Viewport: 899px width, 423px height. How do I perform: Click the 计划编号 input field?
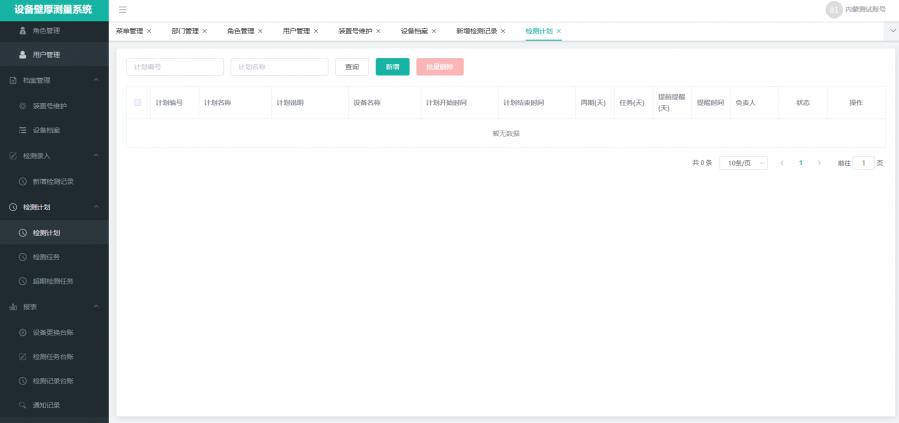(x=174, y=67)
